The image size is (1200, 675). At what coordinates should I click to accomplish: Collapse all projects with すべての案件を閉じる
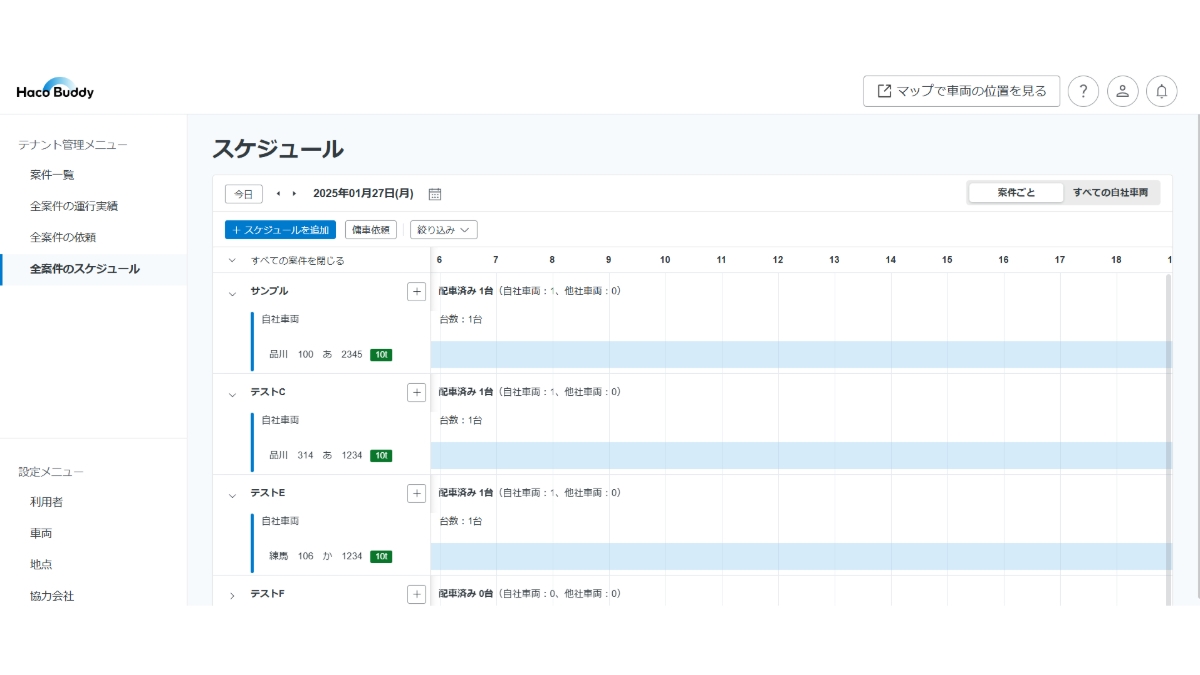coord(296,260)
